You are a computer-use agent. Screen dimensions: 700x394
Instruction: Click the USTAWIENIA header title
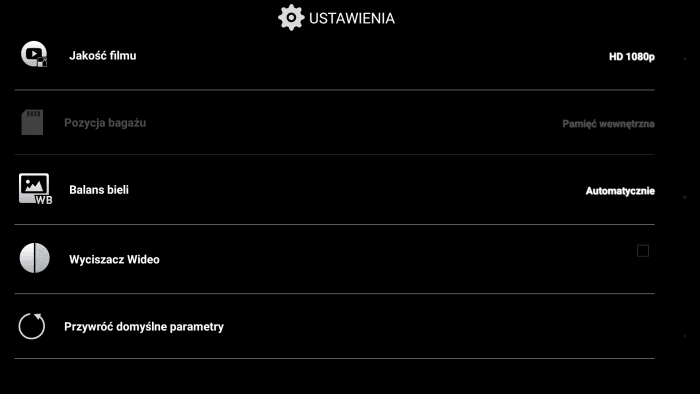tap(352, 18)
